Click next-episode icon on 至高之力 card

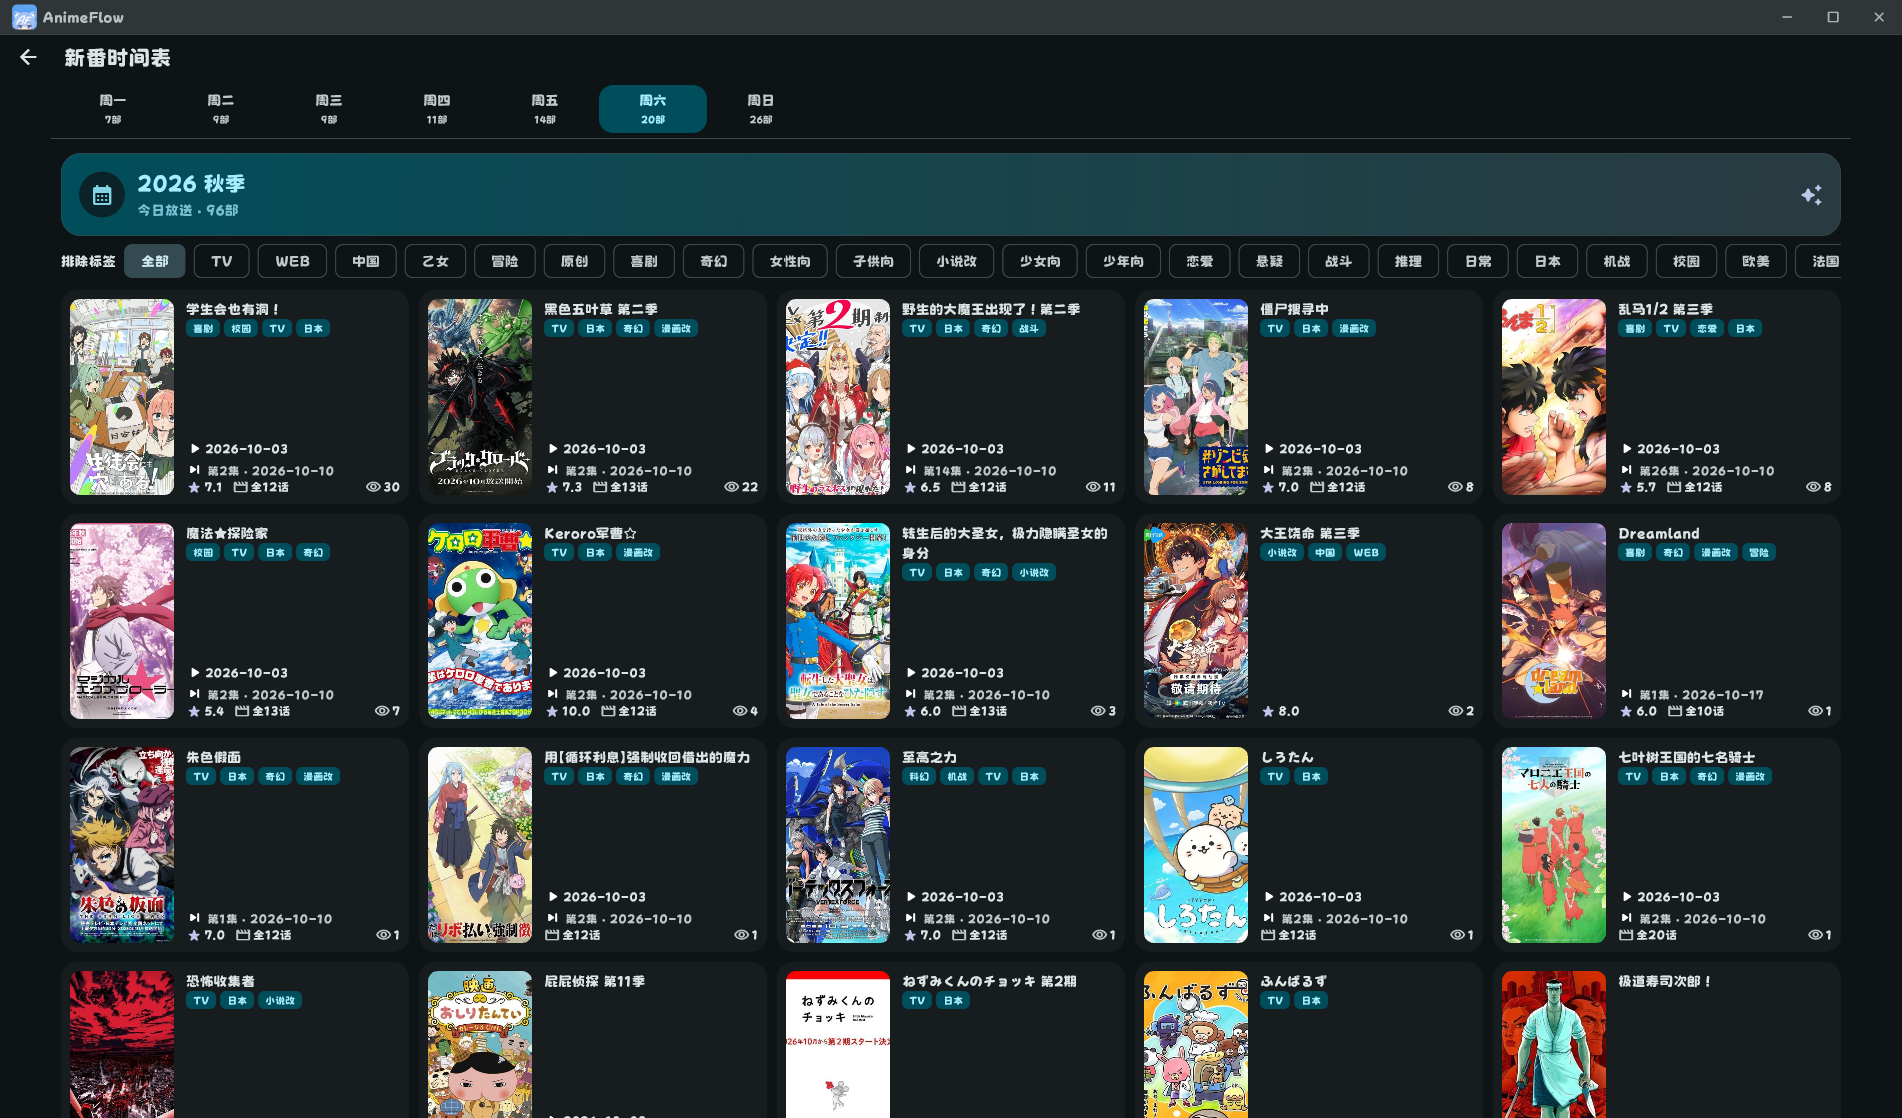911,918
